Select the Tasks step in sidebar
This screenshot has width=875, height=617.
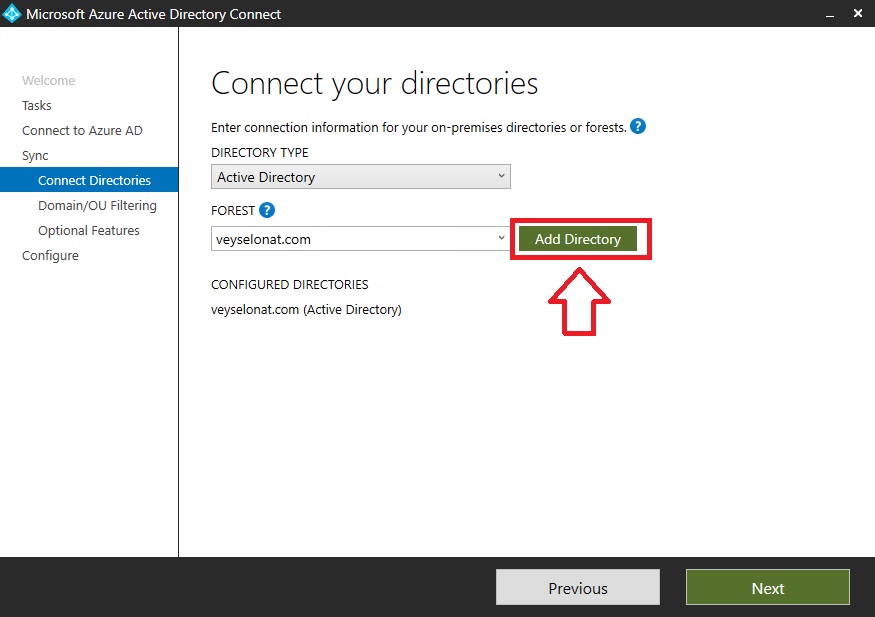(37, 105)
